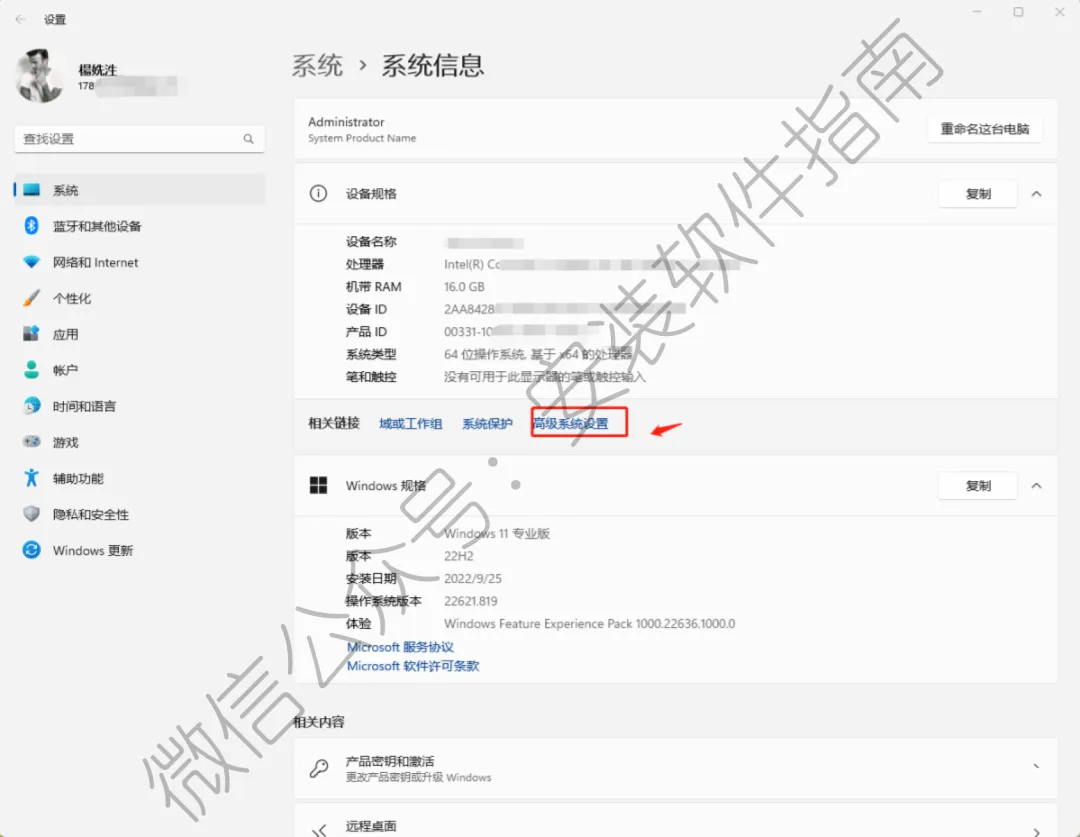Select the Network and Internet wifi icon
The height and width of the screenshot is (837, 1080).
(32, 262)
